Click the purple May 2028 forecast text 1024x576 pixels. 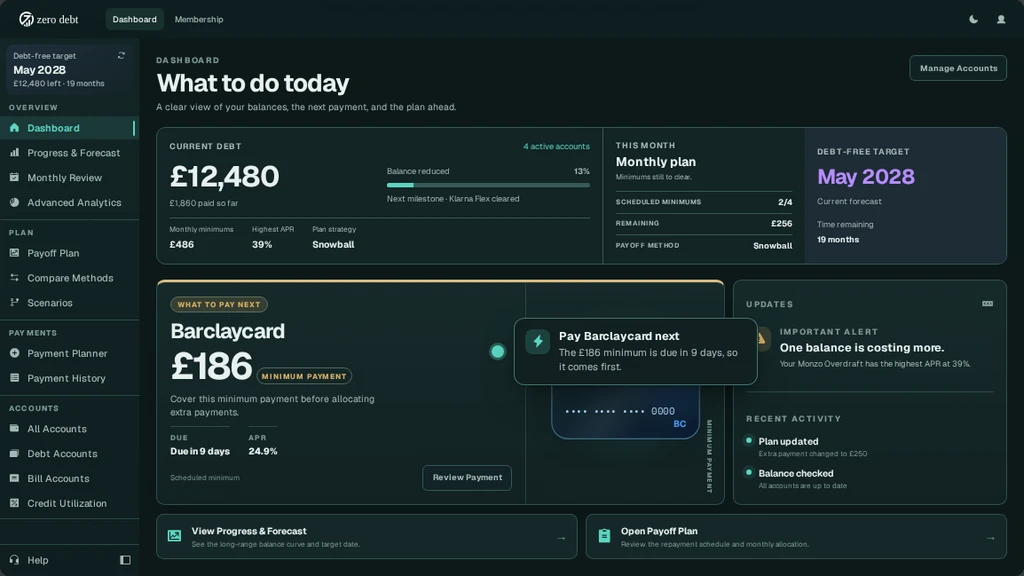(866, 176)
